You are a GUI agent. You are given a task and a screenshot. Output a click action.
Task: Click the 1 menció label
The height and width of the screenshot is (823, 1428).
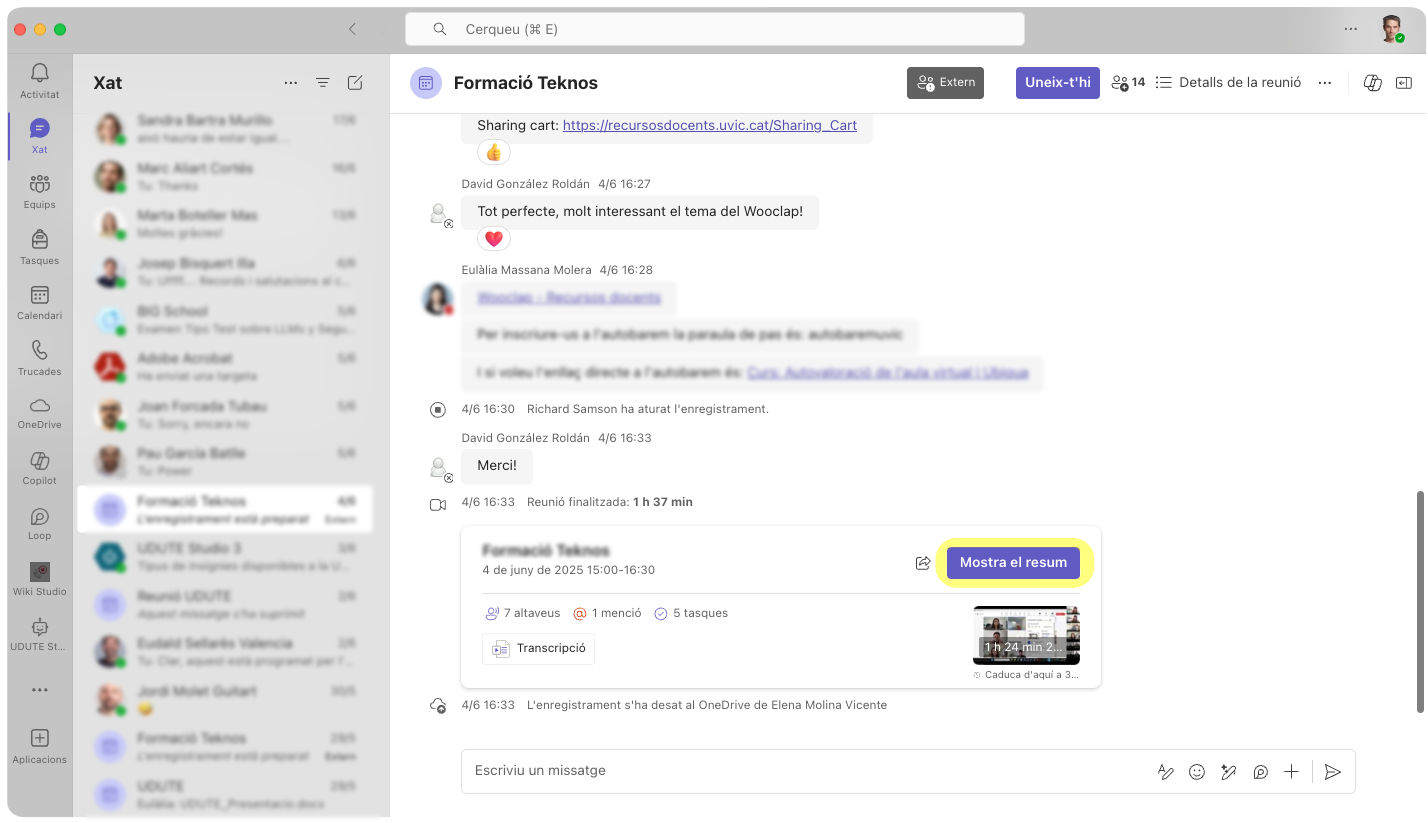click(607, 613)
